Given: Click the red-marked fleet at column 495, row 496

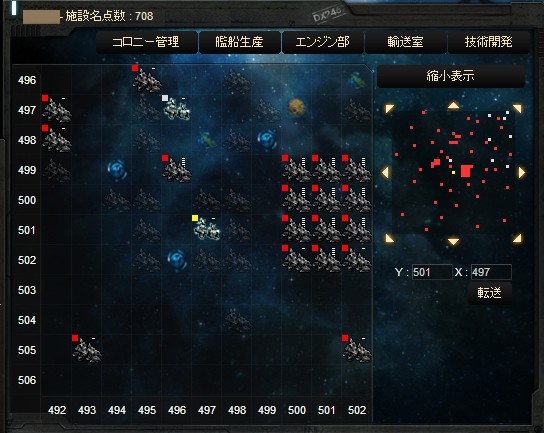Looking at the screenshot, I should coord(147,80).
